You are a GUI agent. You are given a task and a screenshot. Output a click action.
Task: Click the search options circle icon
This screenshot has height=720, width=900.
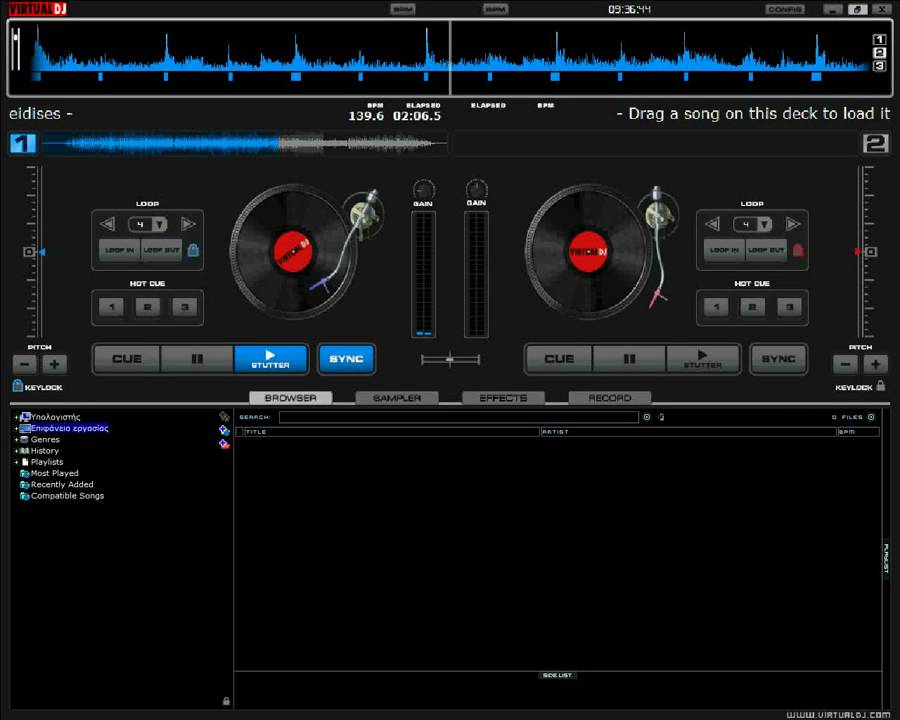click(647, 417)
